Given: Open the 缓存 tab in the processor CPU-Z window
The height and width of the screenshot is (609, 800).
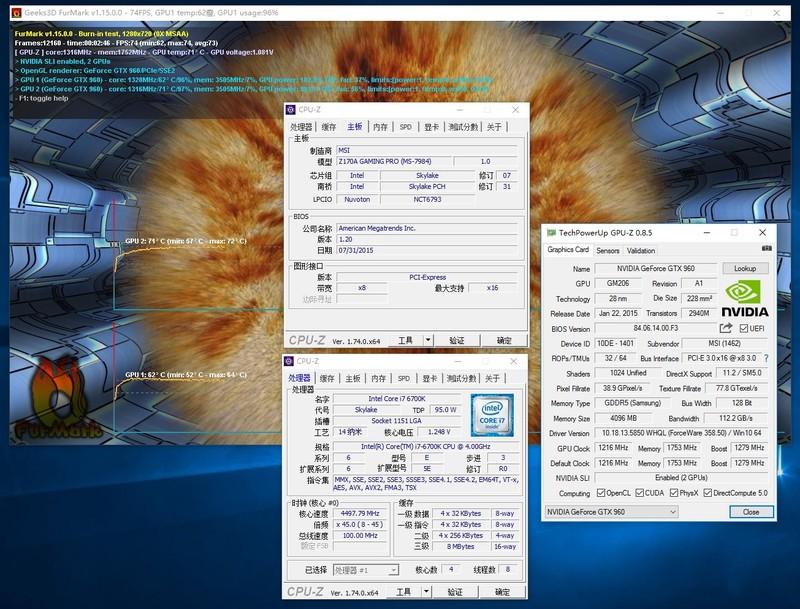Looking at the screenshot, I should pos(327,378).
